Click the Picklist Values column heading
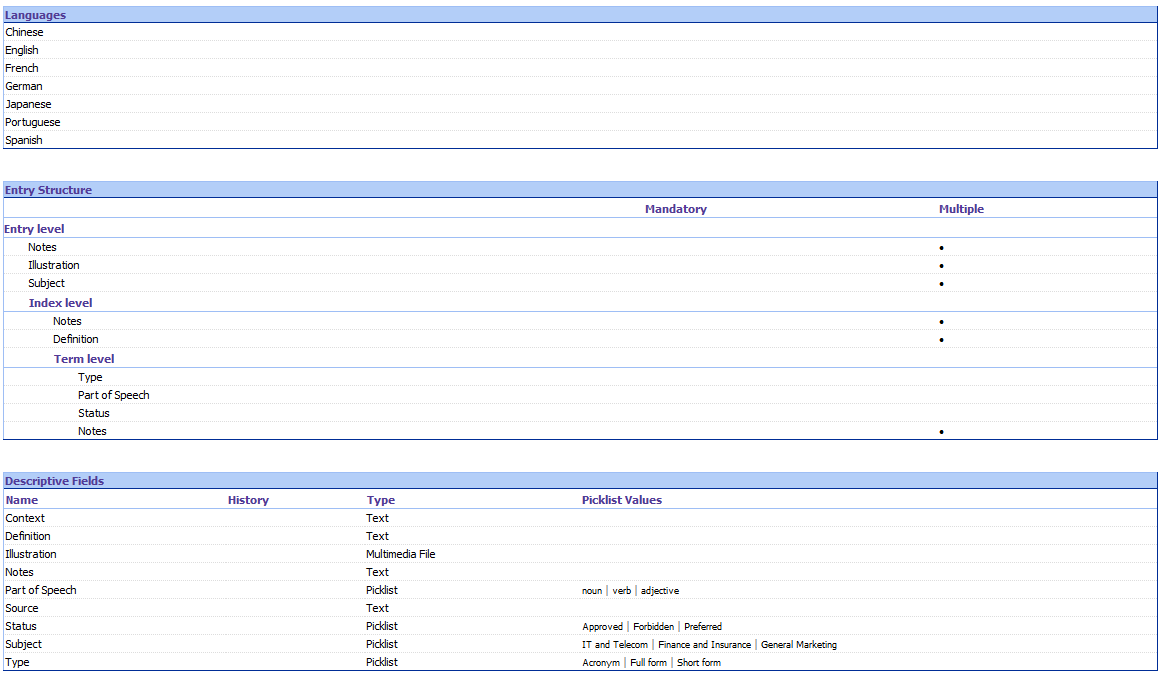 click(x=622, y=500)
